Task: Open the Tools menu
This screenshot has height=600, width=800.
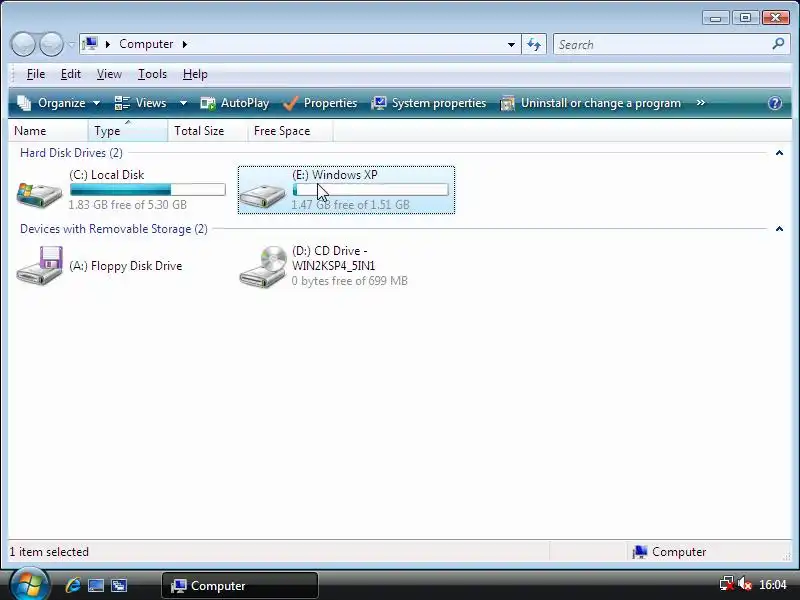Action: (x=152, y=74)
